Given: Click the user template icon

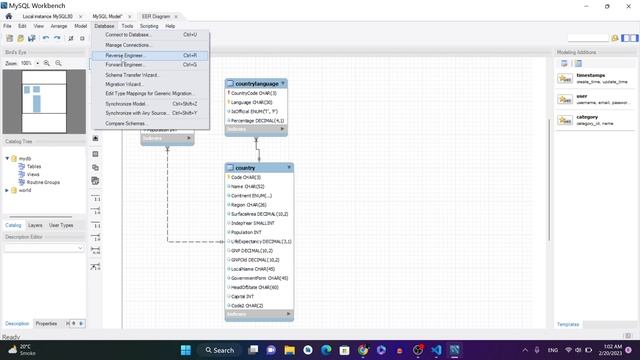Looking at the screenshot, I should 565,99.
